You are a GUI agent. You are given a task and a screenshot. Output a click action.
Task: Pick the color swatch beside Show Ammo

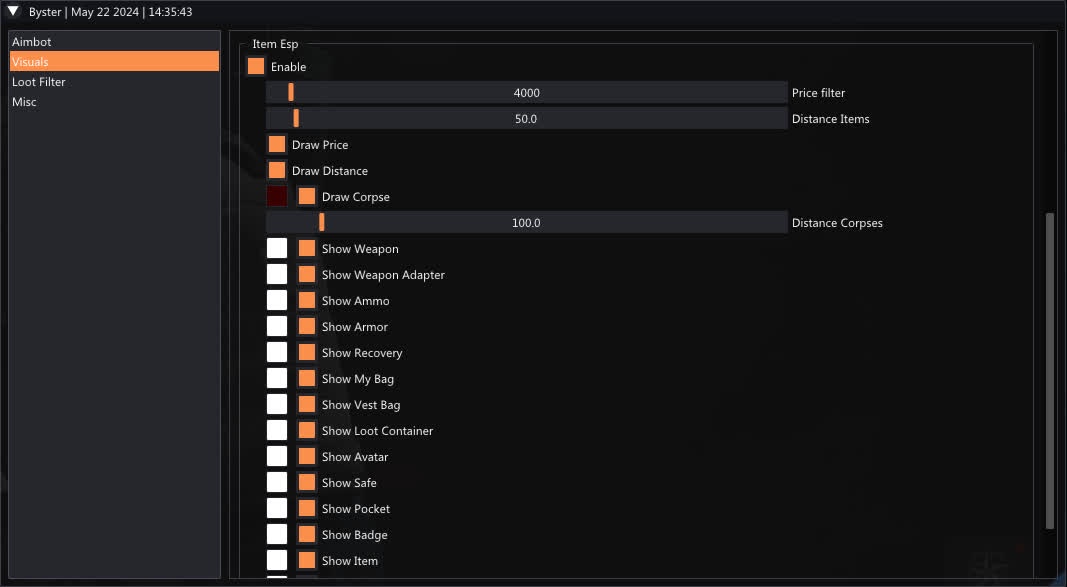pos(277,301)
